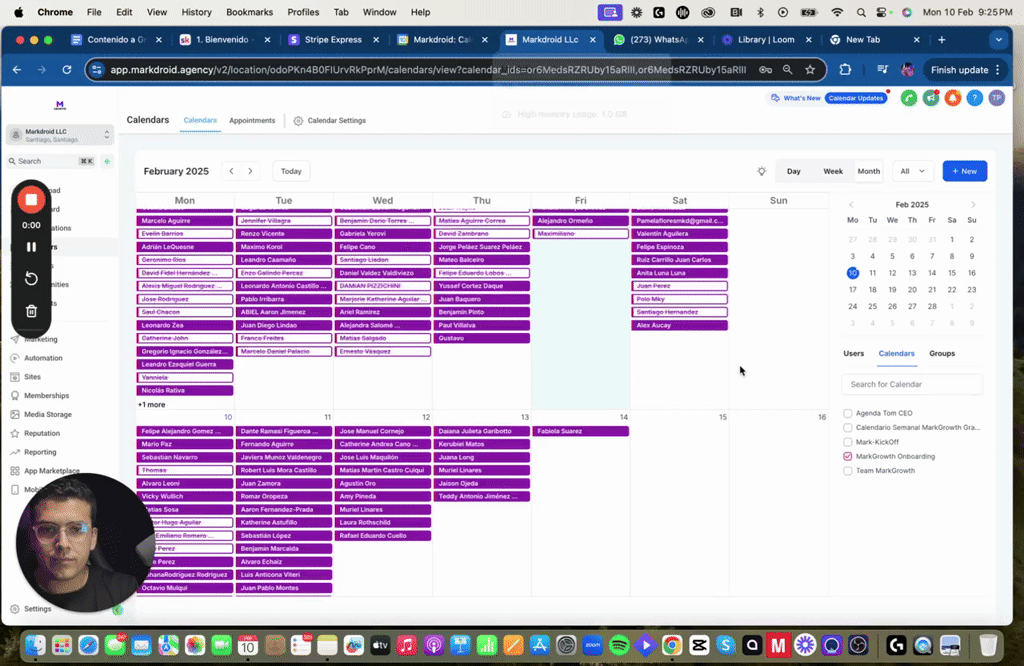Image resolution: width=1024 pixels, height=666 pixels.
Task: Switch to the Groups panel tab
Action: click(x=942, y=353)
